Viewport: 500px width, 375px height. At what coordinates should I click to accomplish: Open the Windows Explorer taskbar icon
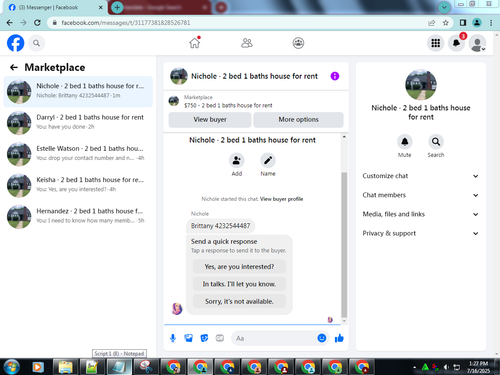pyautogui.click(x=65, y=367)
